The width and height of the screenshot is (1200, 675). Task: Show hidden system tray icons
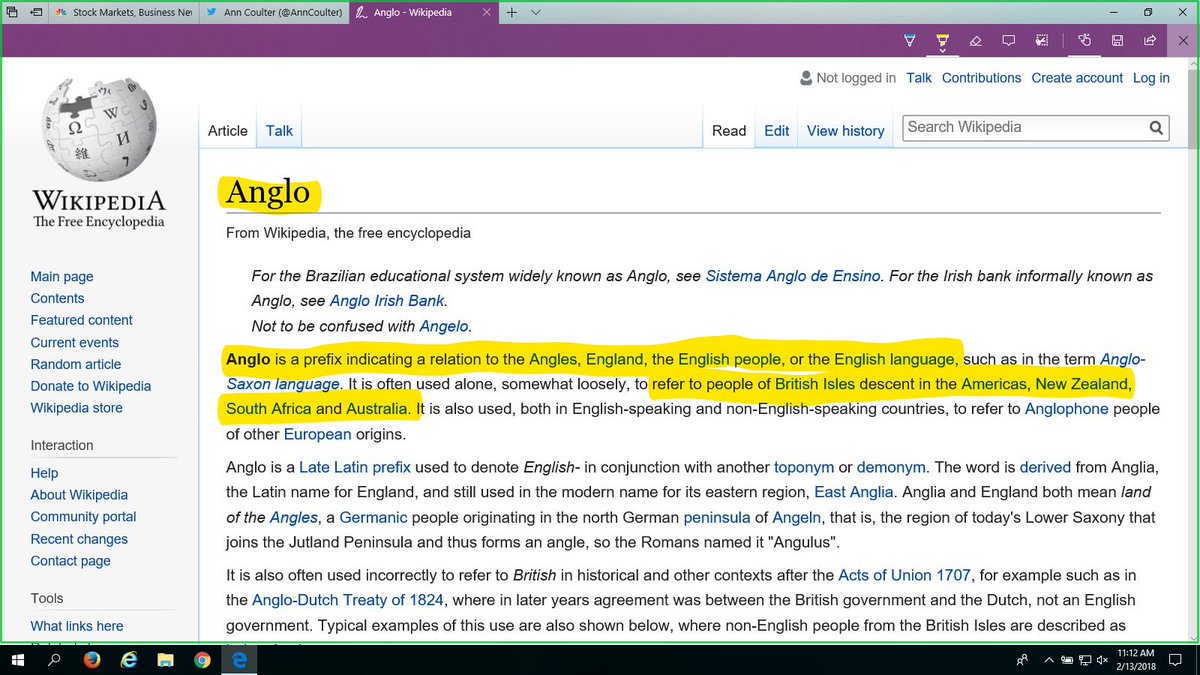[x=1050, y=660]
